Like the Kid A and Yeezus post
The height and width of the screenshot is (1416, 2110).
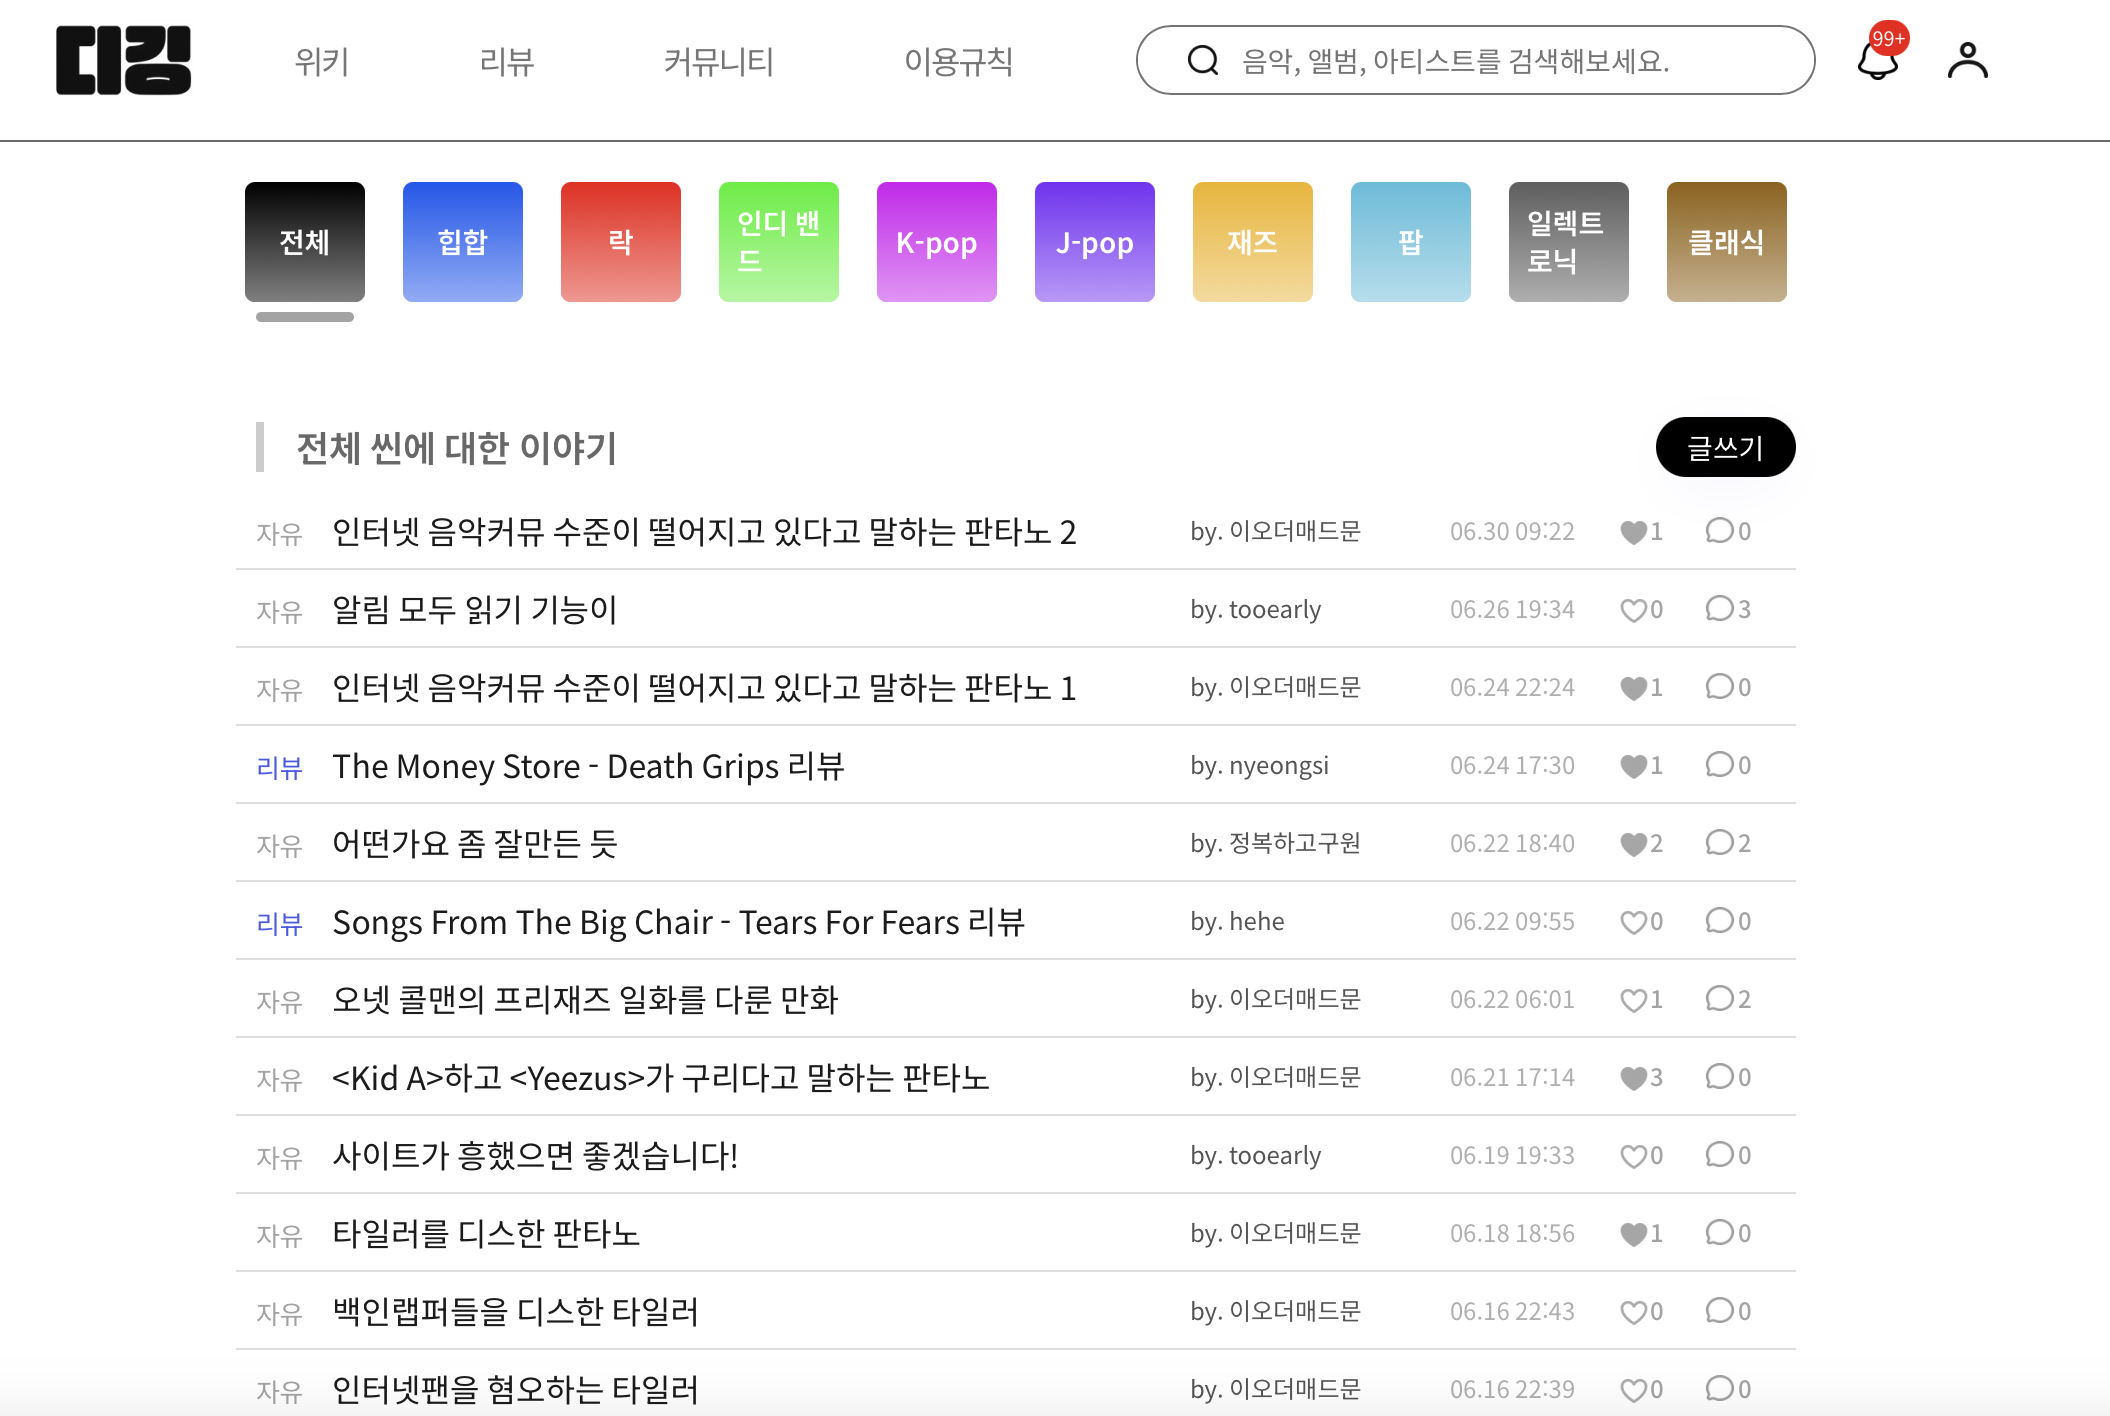[x=1633, y=1078]
